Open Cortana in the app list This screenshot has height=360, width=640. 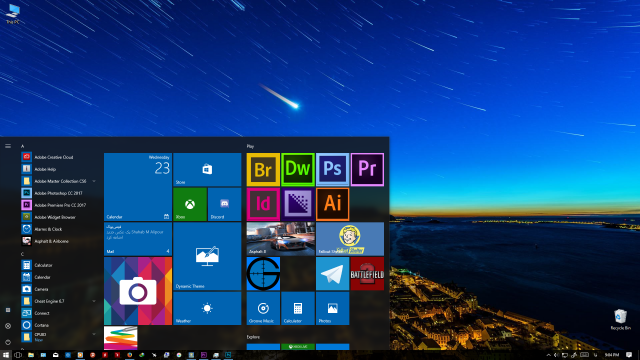pos(59,325)
